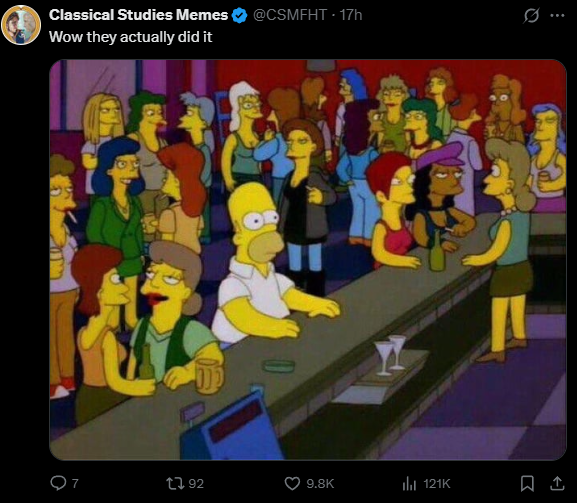This screenshot has width=577, height=503.
Task: Open view analytics bar chart icon
Action: 409,483
